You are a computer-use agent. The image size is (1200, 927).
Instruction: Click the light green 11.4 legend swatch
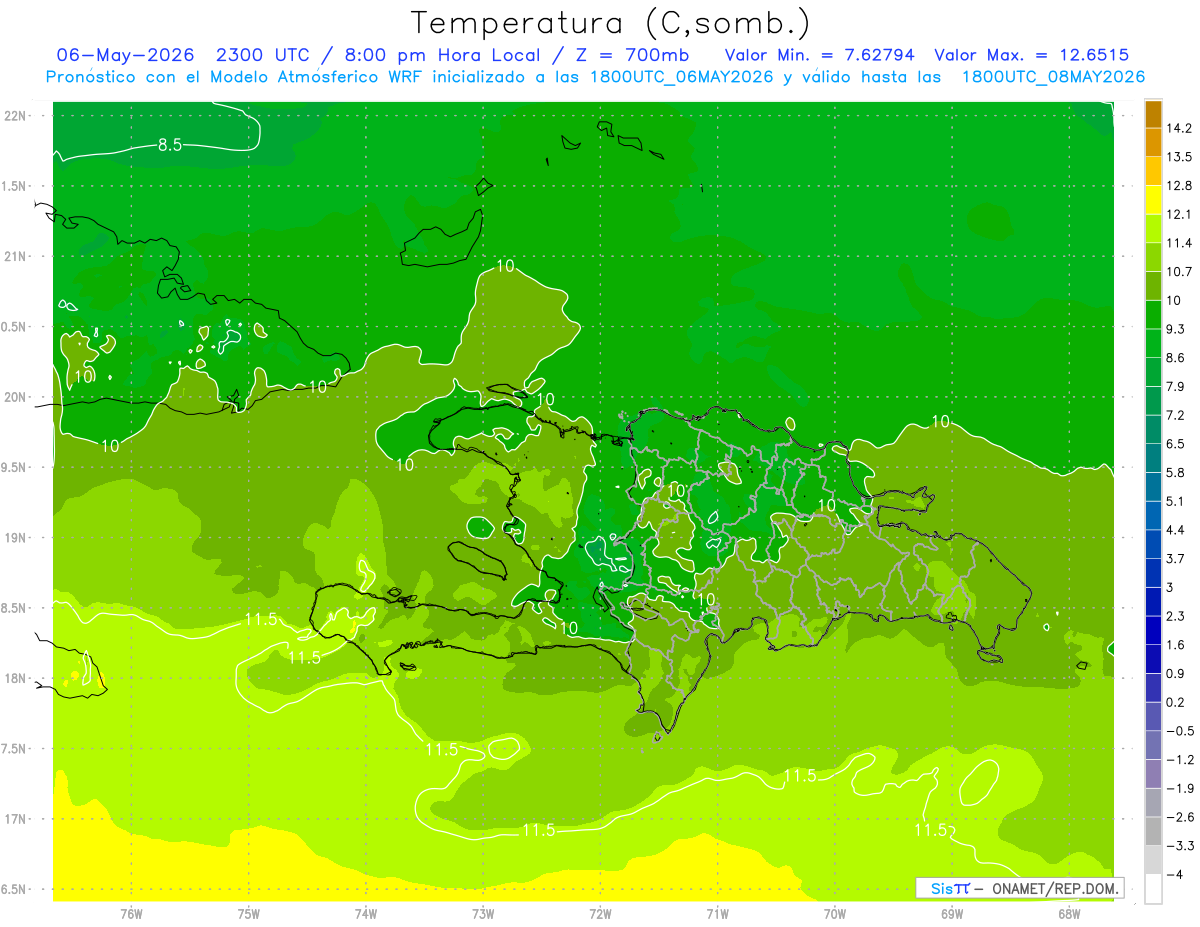pos(1153,257)
